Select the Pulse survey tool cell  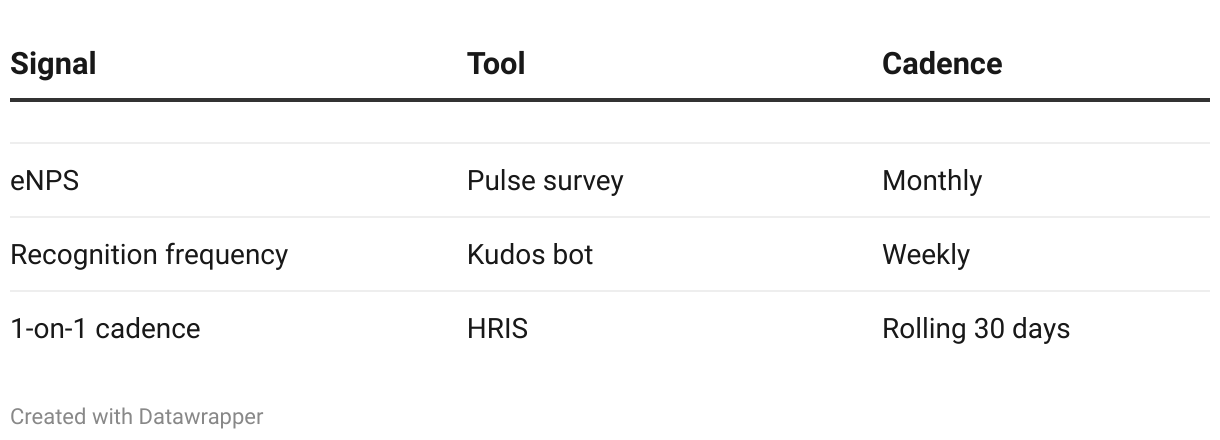pos(545,181)
